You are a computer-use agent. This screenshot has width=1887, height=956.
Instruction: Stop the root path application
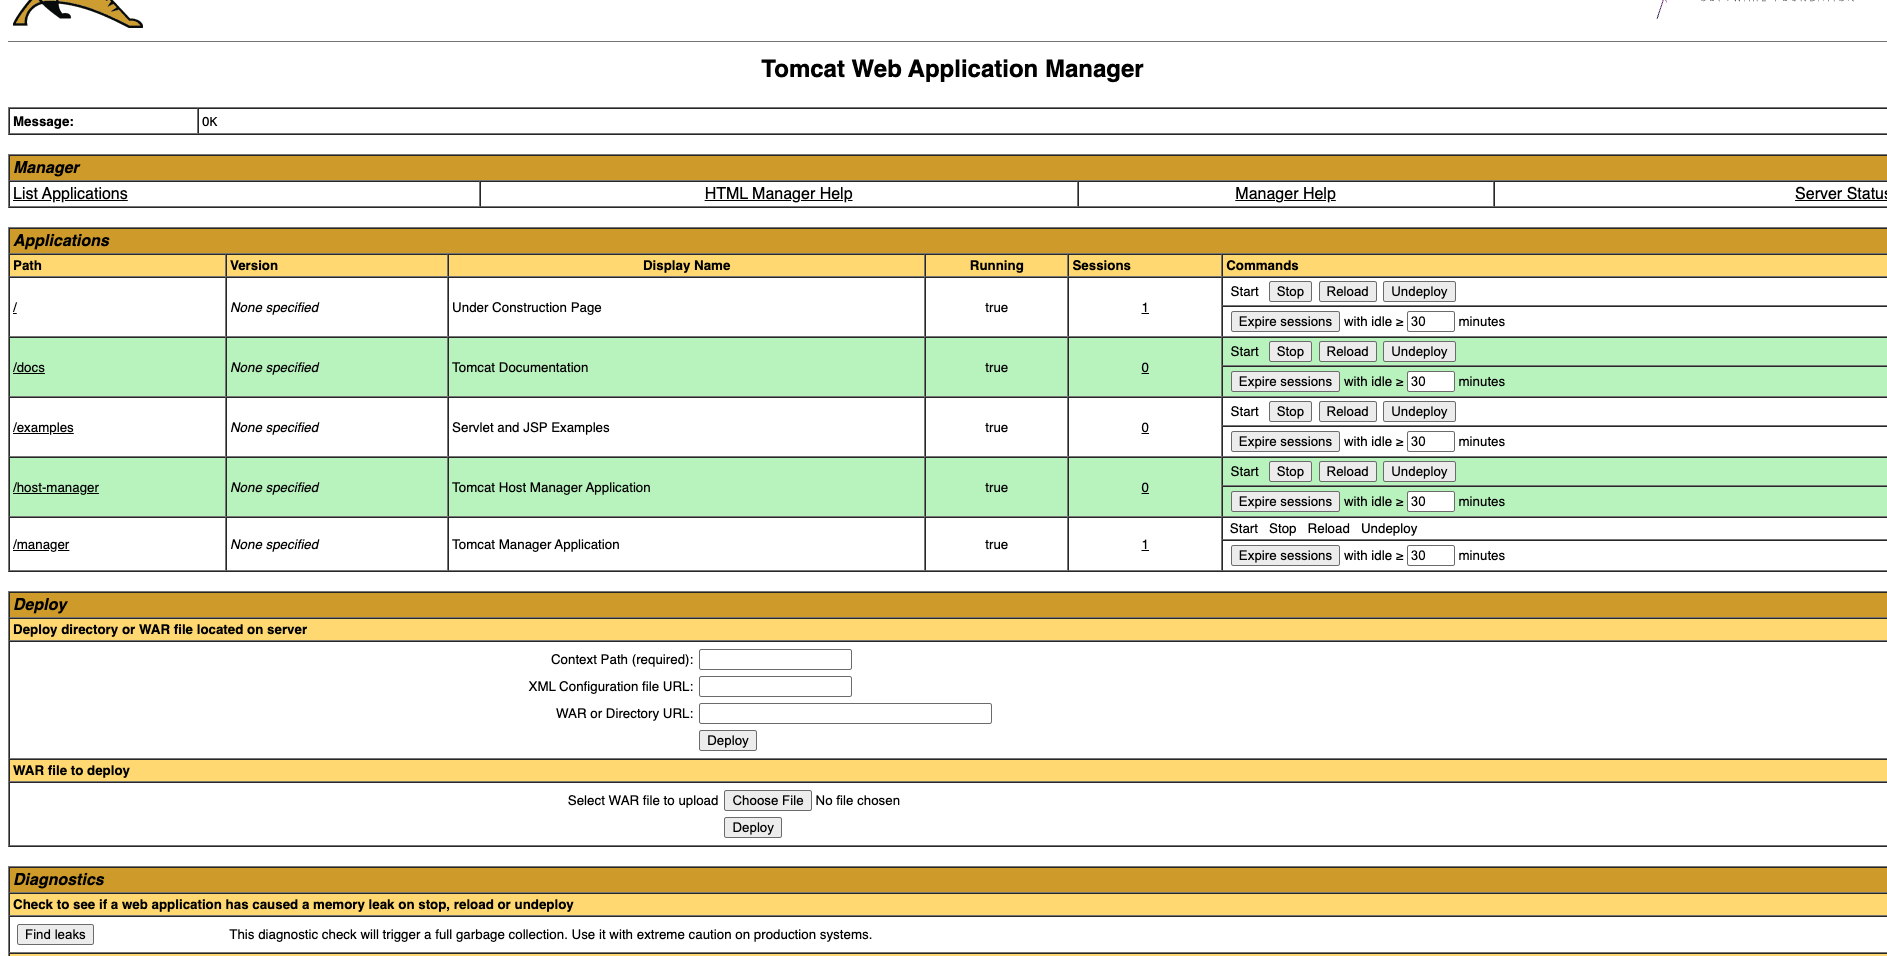pos(1290,292)
